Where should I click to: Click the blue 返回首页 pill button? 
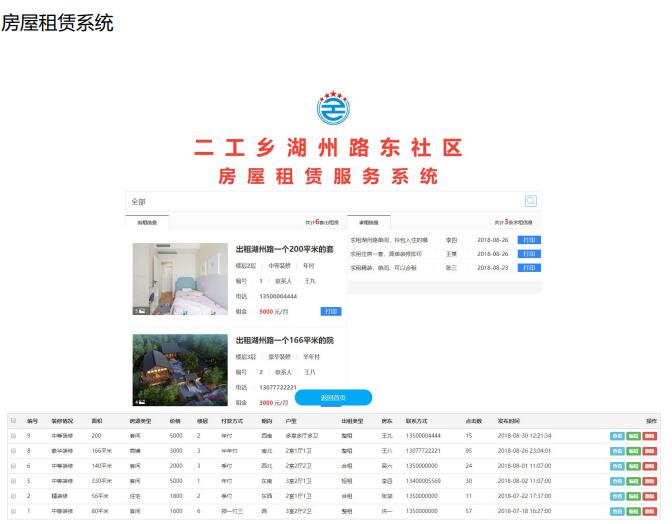click(x=333, y=398)
